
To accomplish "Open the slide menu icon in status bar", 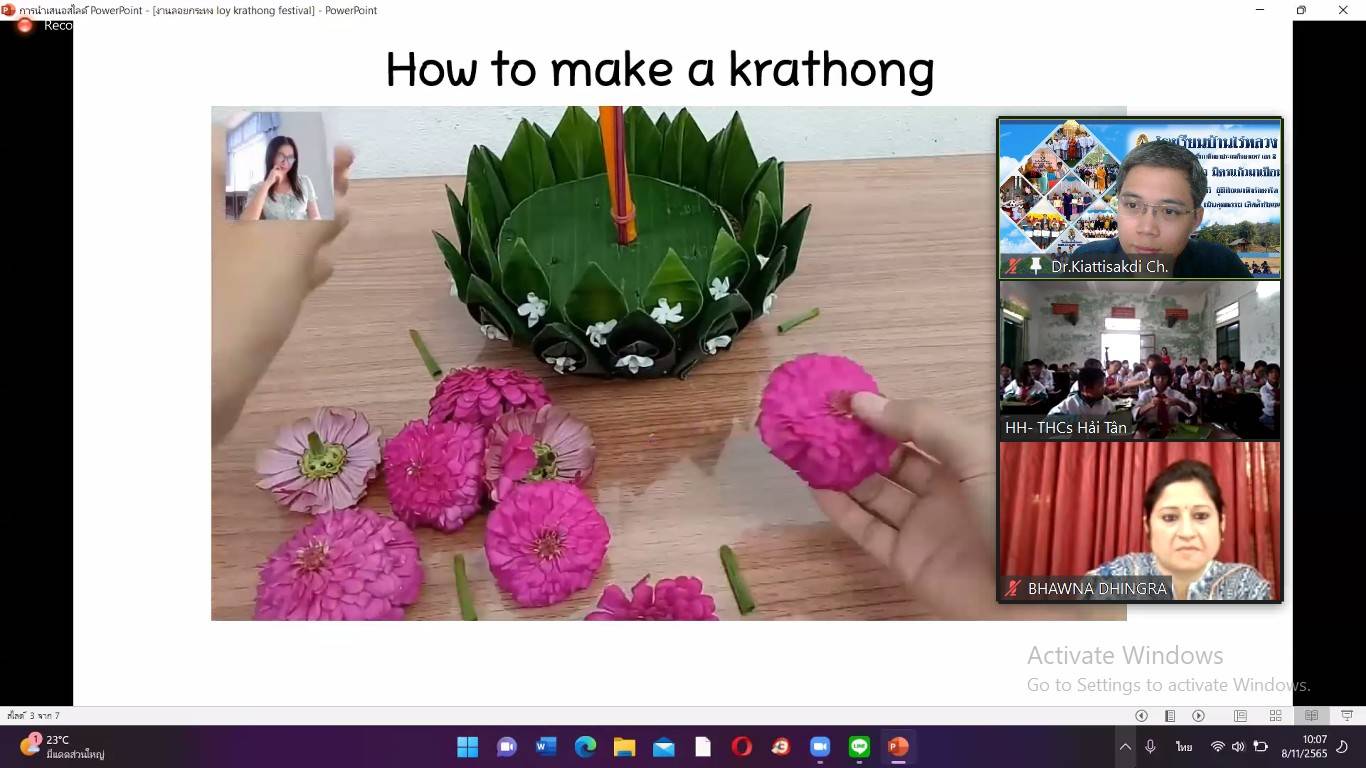I will [1170, 716].
